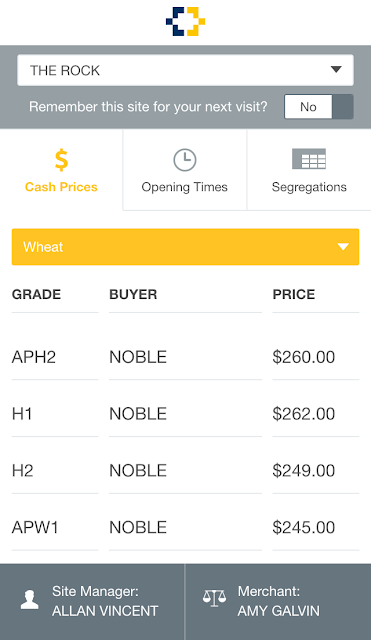Open THE ROCK site dropdown
The image size is (371, 640).
pos(185,70)
